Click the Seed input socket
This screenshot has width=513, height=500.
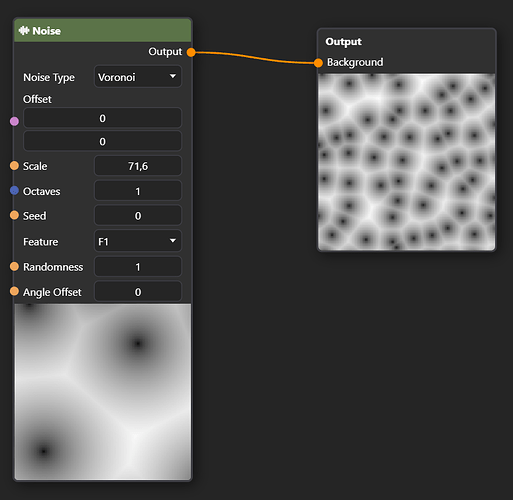tap(14, 215)
